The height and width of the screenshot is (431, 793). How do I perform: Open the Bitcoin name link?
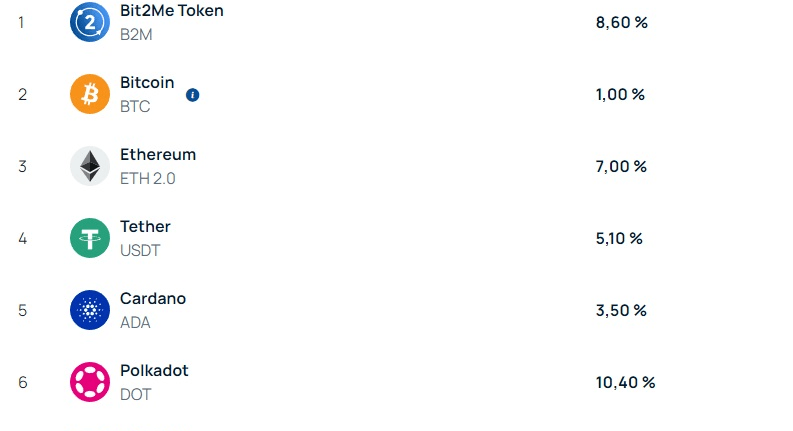click(147, 83)
